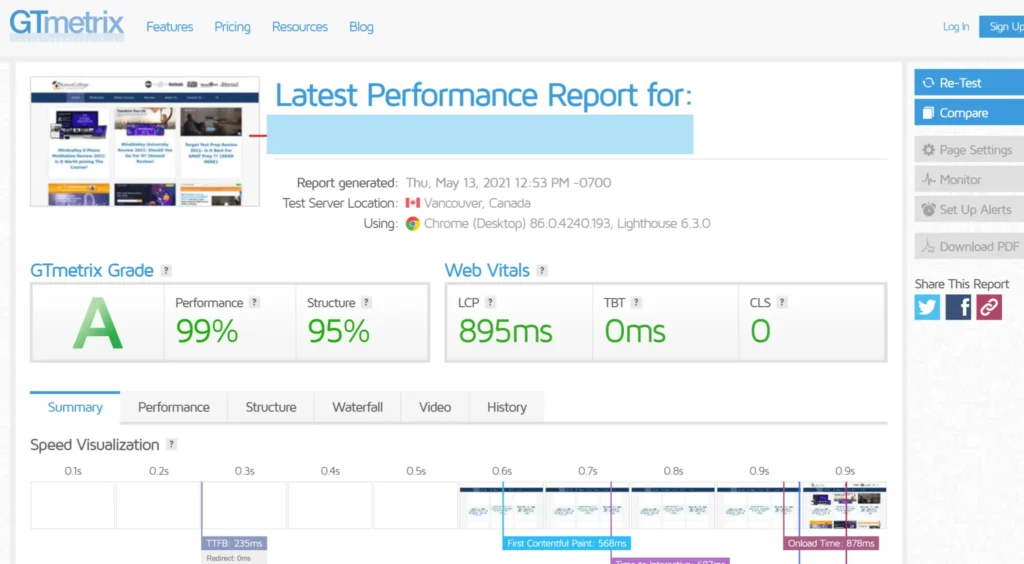This screenshot has width=1024, height=564.
Task: Open the Performance tab
Action: [x=174, y=407]
